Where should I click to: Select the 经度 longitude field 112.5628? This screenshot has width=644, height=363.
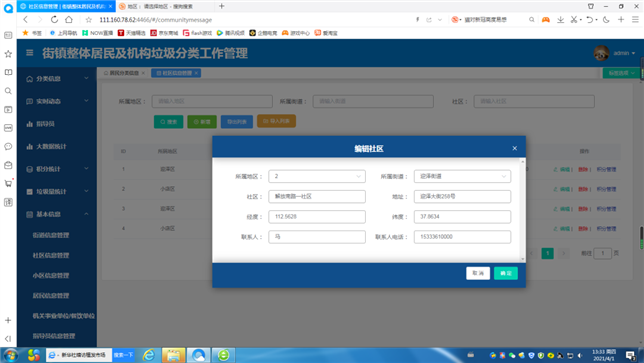click(317, 216)
